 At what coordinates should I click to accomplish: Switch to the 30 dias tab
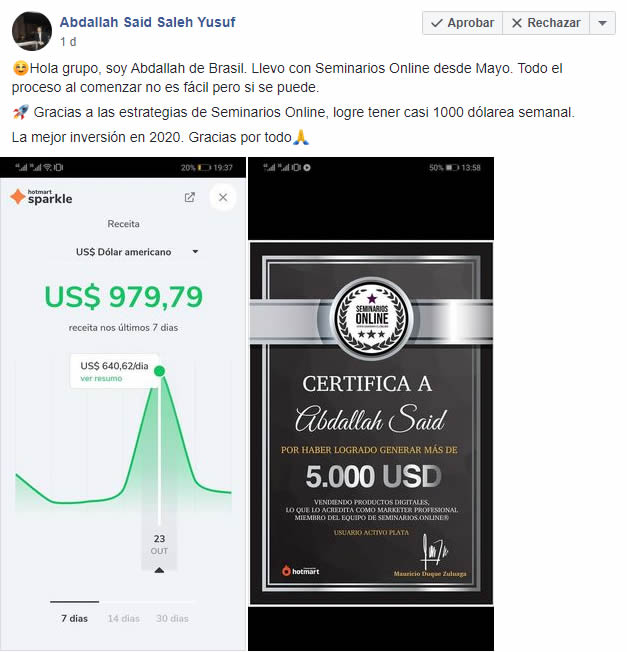172,618
